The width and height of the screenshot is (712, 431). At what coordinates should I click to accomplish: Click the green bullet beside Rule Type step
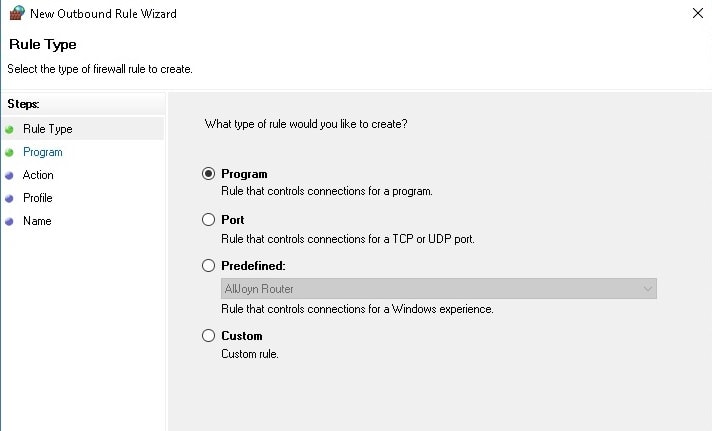click(9, 129)
